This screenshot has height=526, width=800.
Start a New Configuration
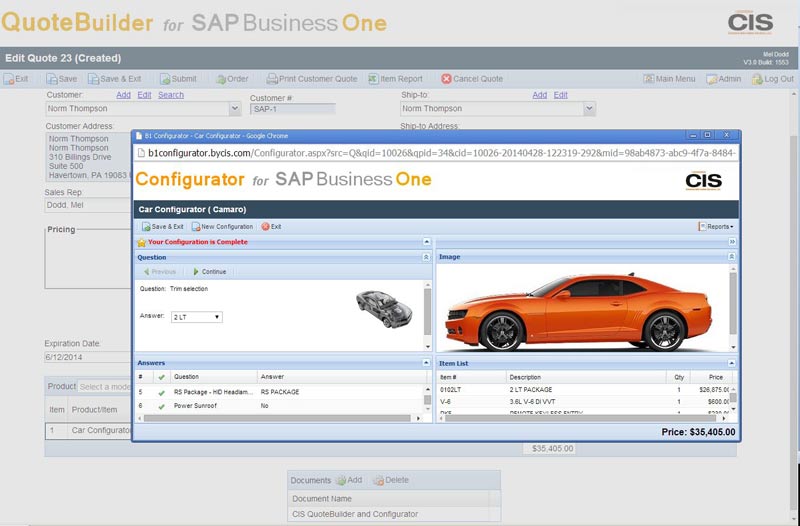coord(222,227)
